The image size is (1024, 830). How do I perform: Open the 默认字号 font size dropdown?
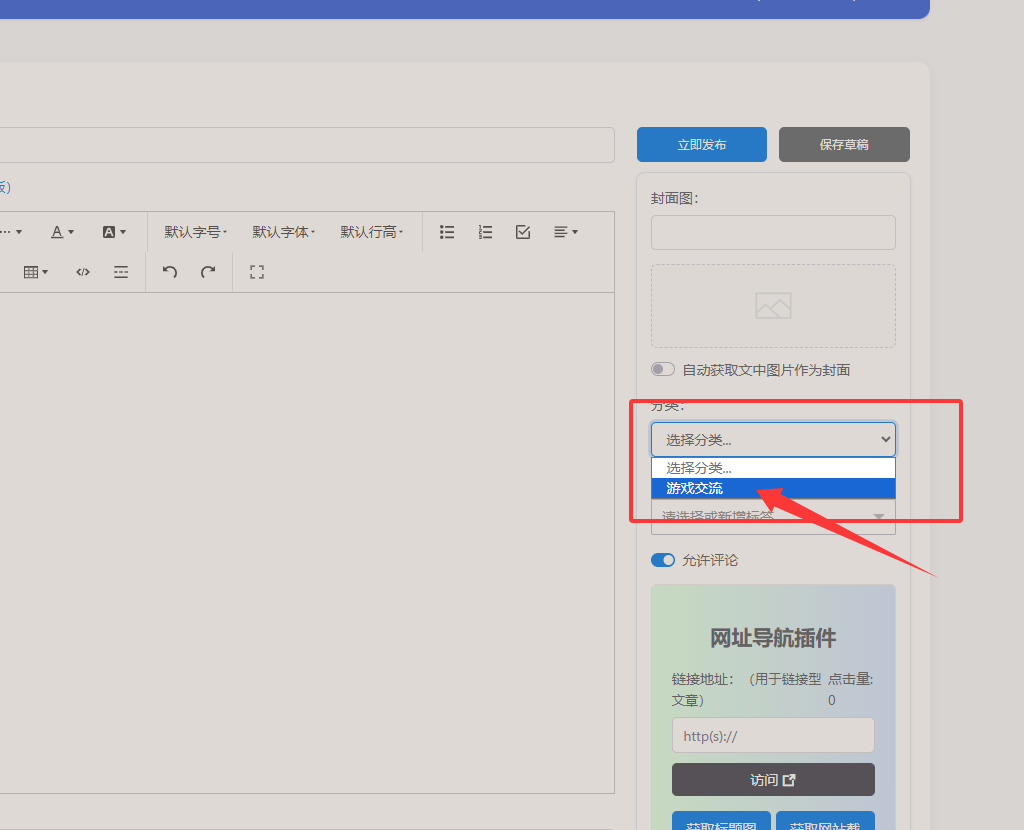point(196,232)
